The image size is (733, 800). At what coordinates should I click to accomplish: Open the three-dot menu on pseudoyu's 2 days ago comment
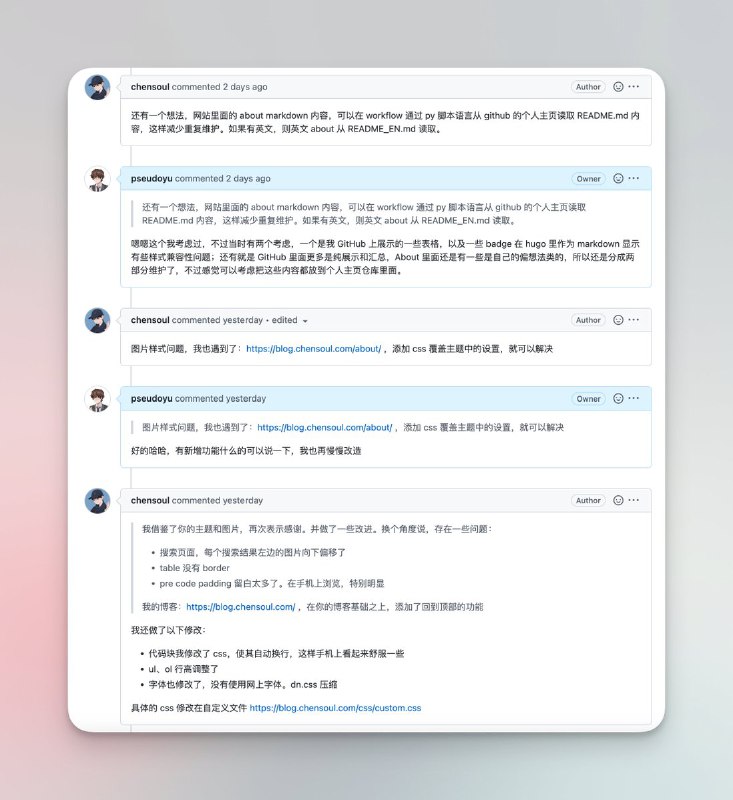(x=634, y=179)
